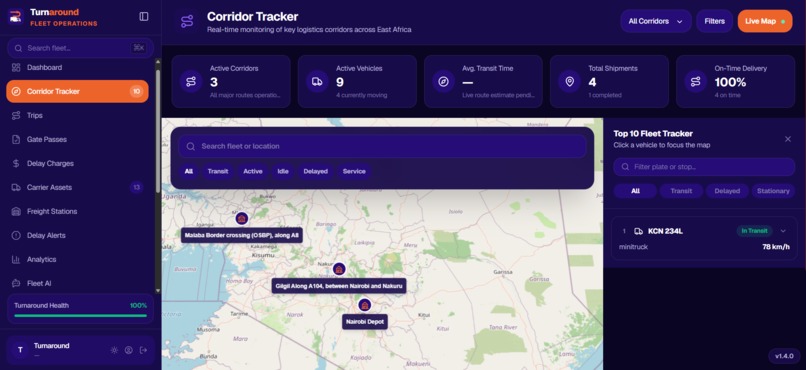The height and width of the screenshot is (370, 806).
Task: Open the Filters button
Action: point(715,21)
